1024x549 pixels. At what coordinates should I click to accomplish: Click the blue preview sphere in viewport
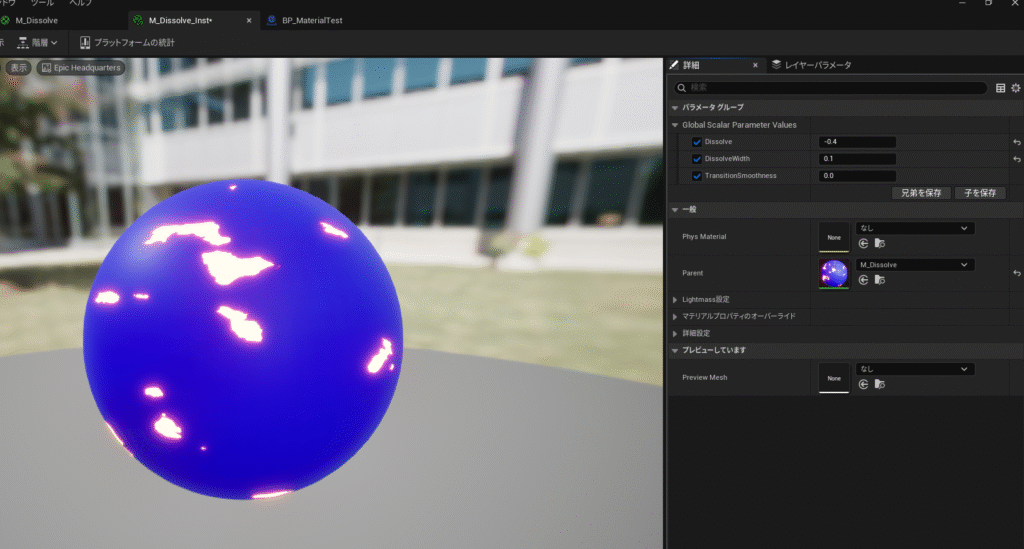point(243,339)
